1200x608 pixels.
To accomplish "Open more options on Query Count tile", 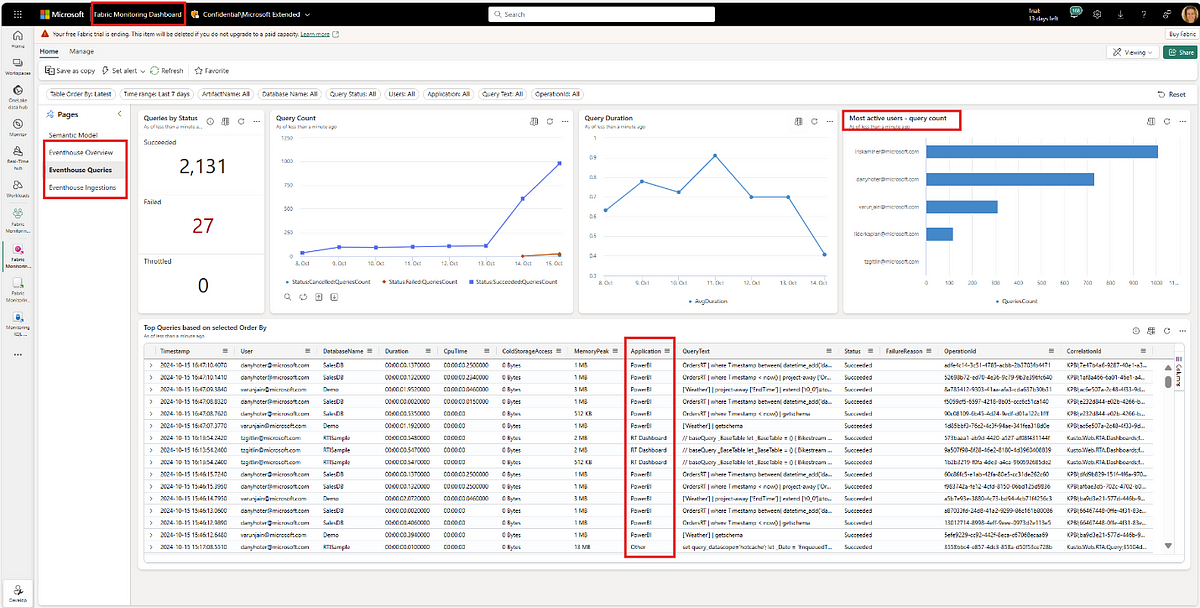I will tap(566, 121).
